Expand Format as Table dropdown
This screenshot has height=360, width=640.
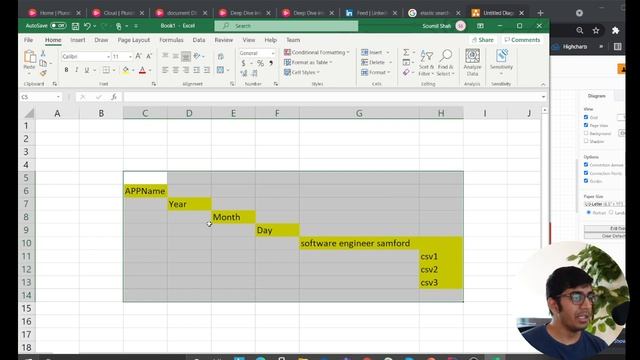(x=308, y=62)
